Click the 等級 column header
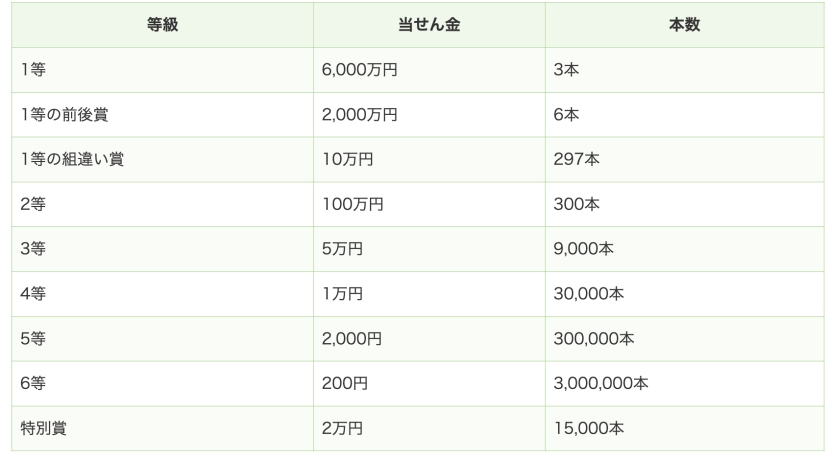This screenshot has width=830, height=458. coord(161,25)
